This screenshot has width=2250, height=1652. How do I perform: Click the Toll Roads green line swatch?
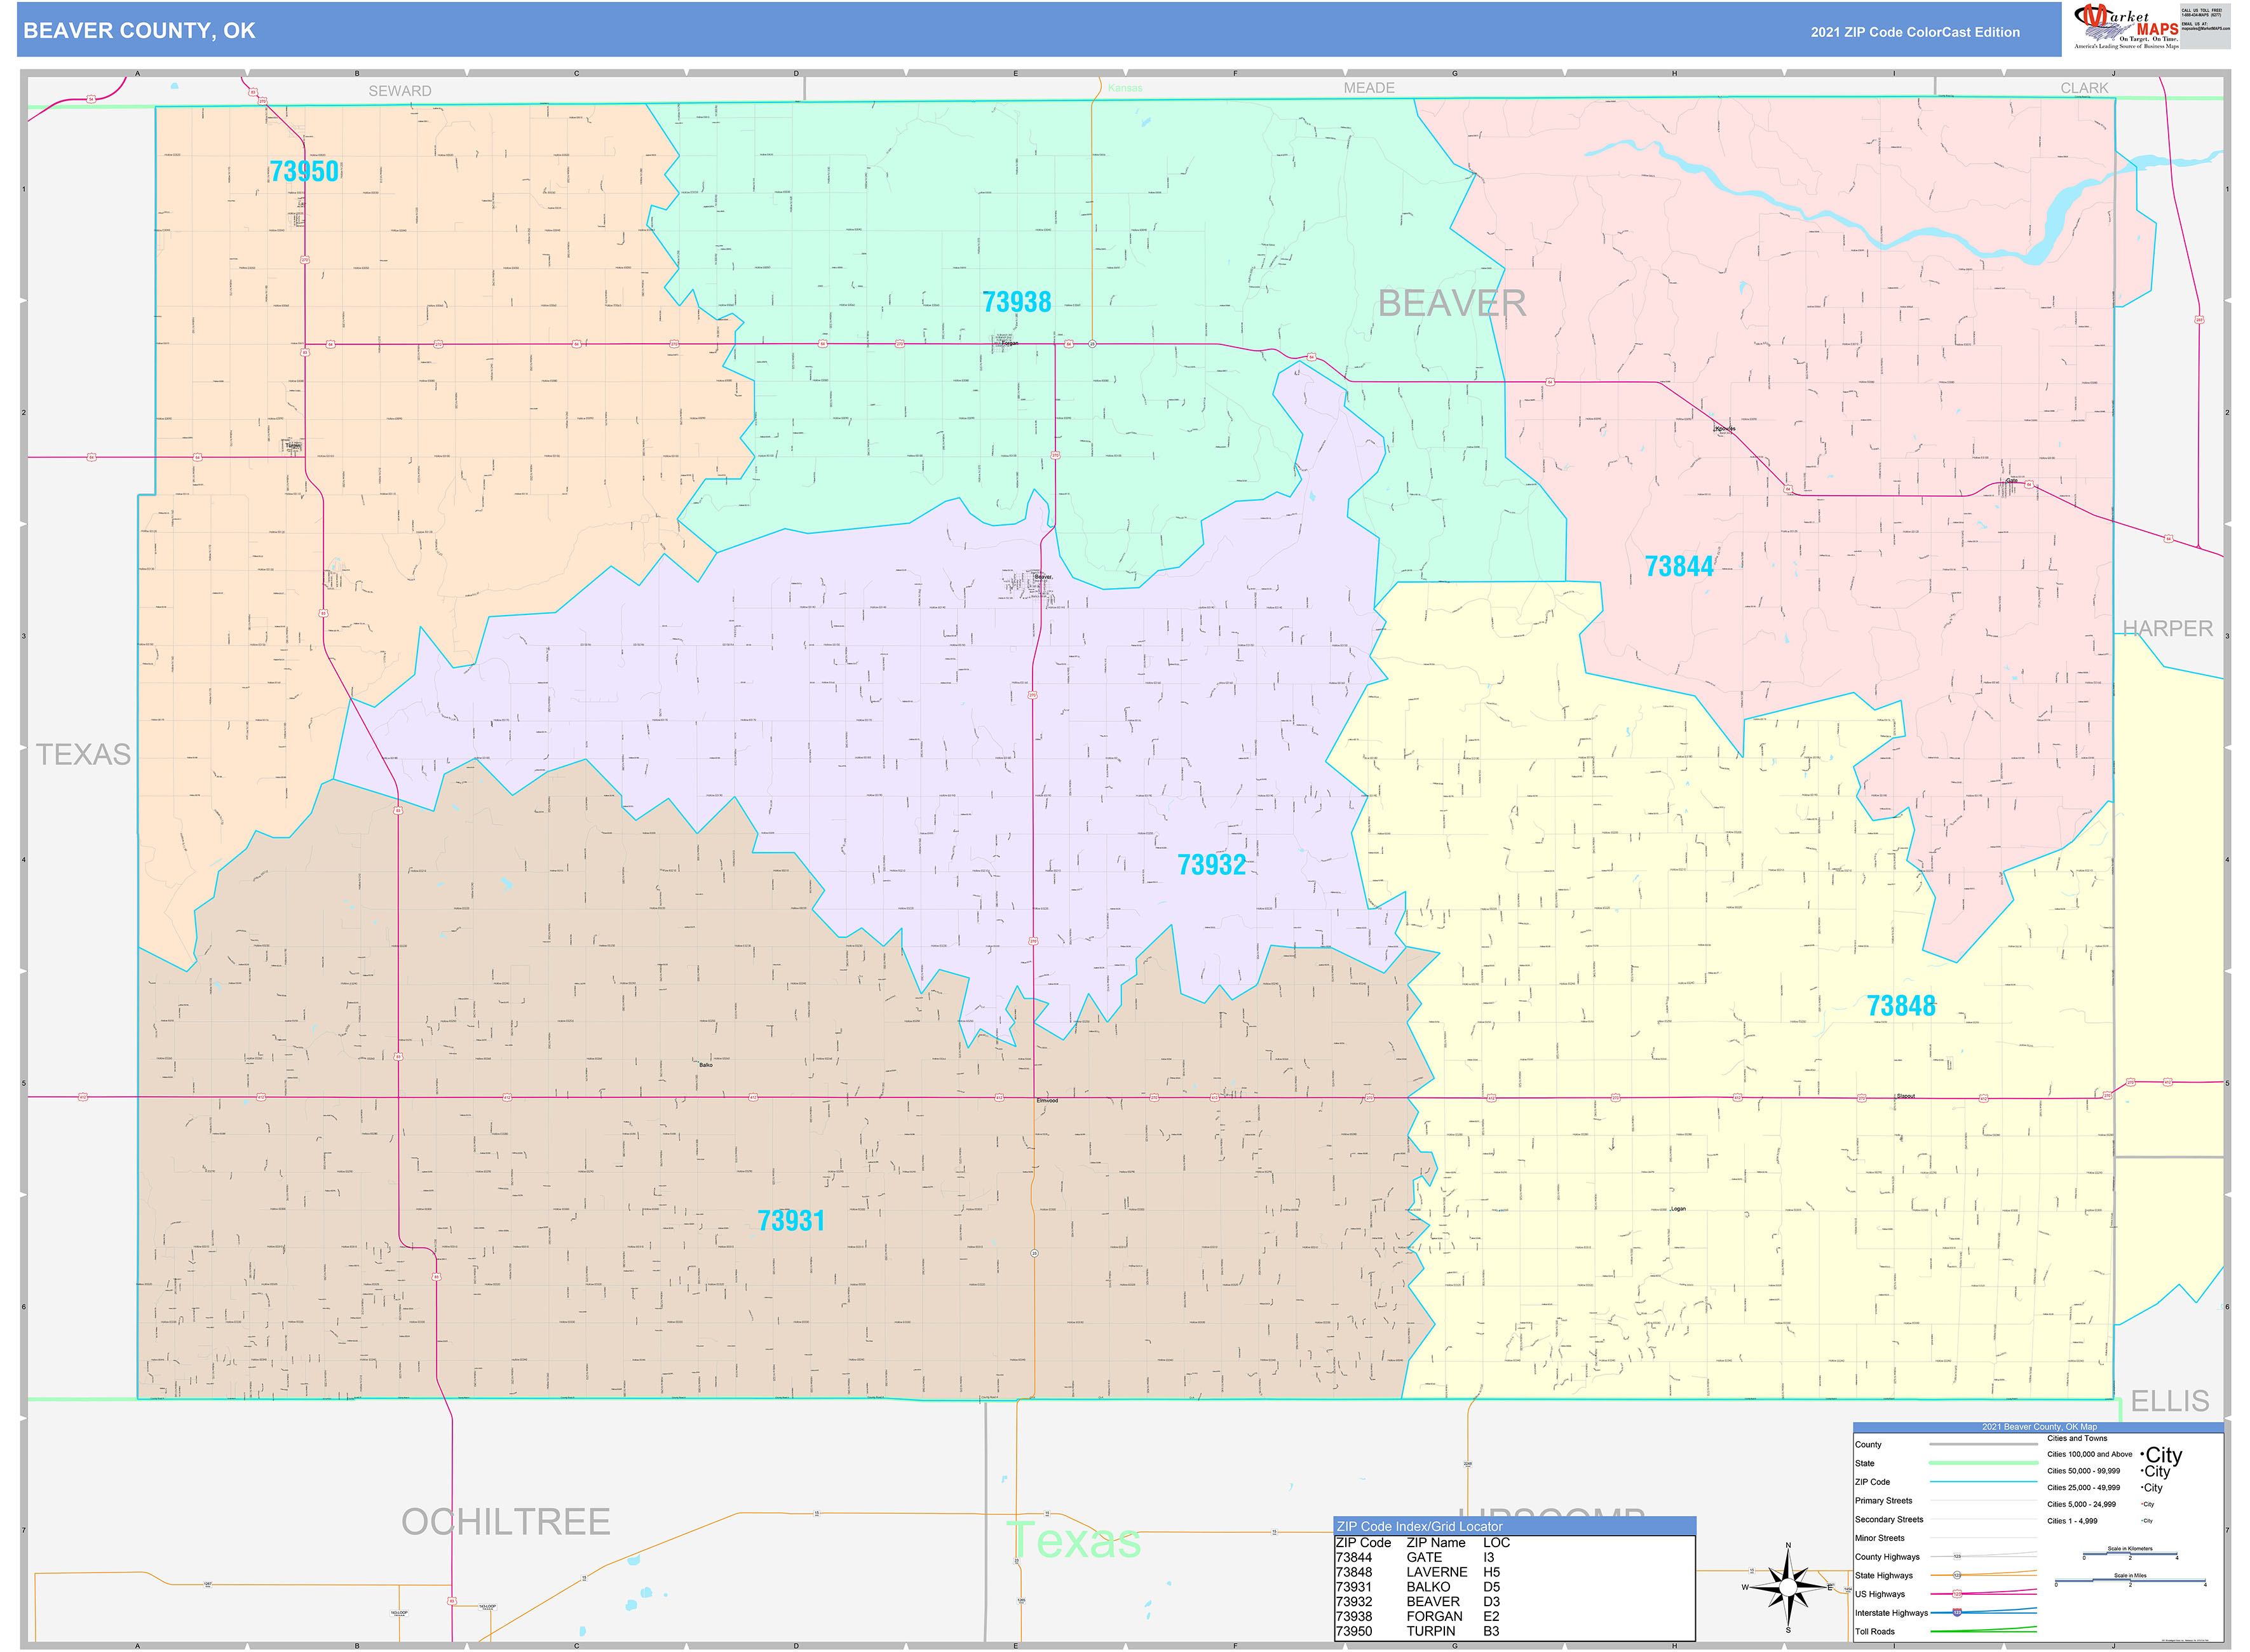pos(1983,1630)
